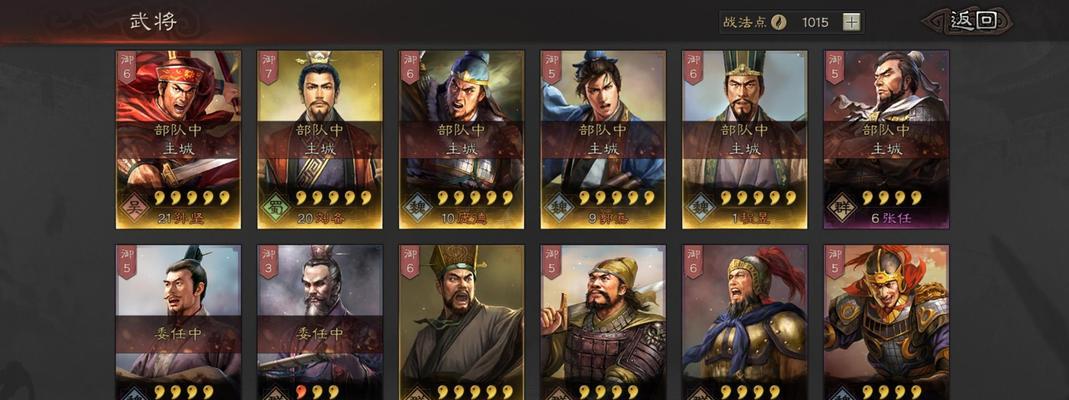Screen dimensions: 1069x400
Task: Select the shouting hero in green robe
Action: (x=462, y=322)
